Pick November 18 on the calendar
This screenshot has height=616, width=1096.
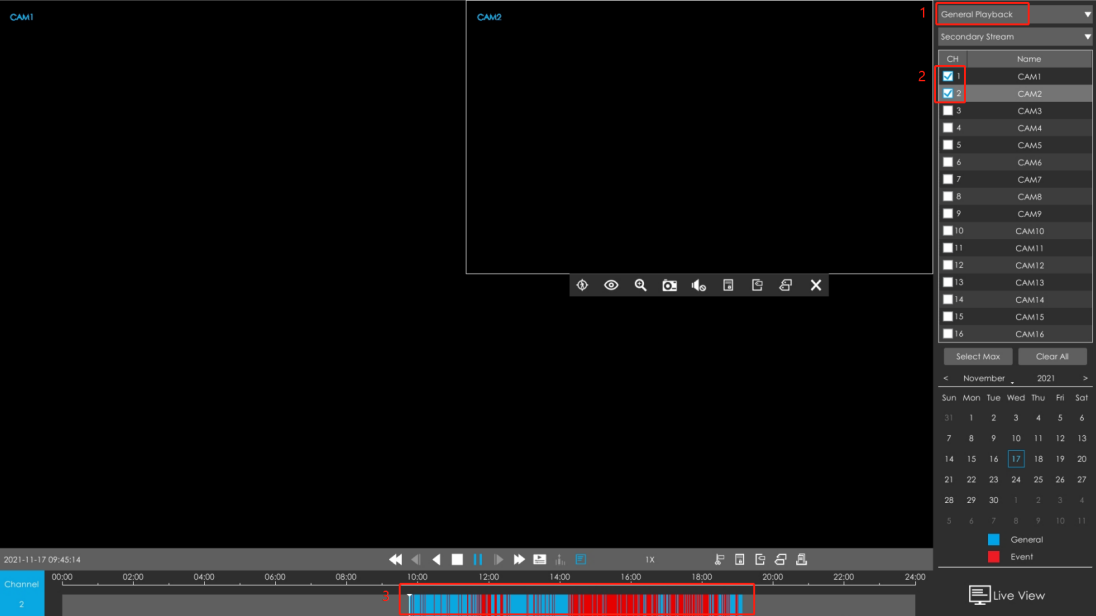click(1038, 459)
